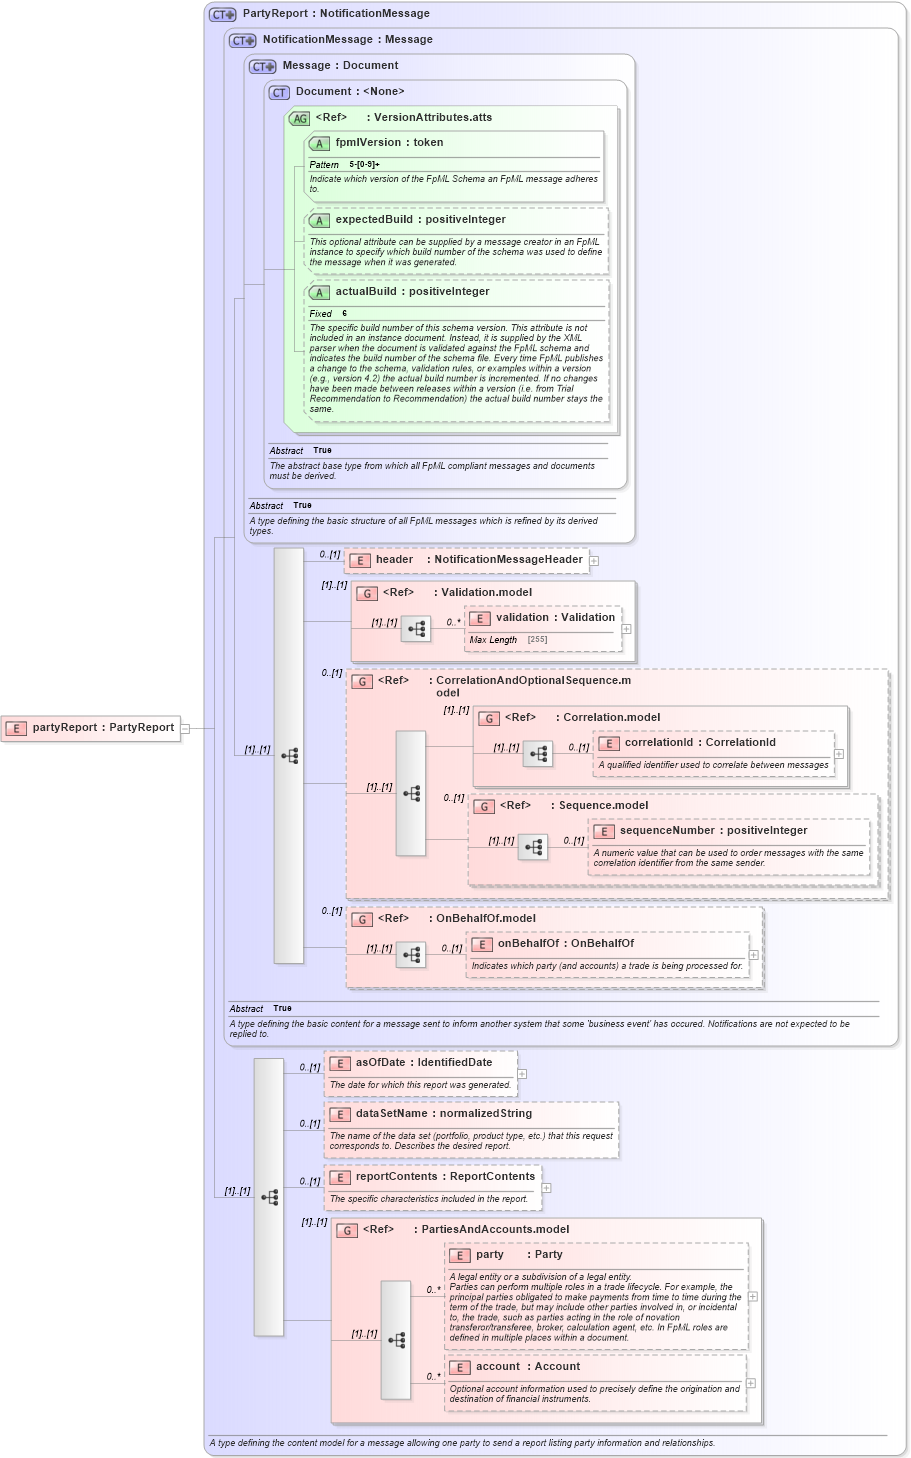Image resolution: width=911 pixels, height=1458 pixels.
Task: Click the A icon of expectedBuild attribute
Action: [319, 220]
